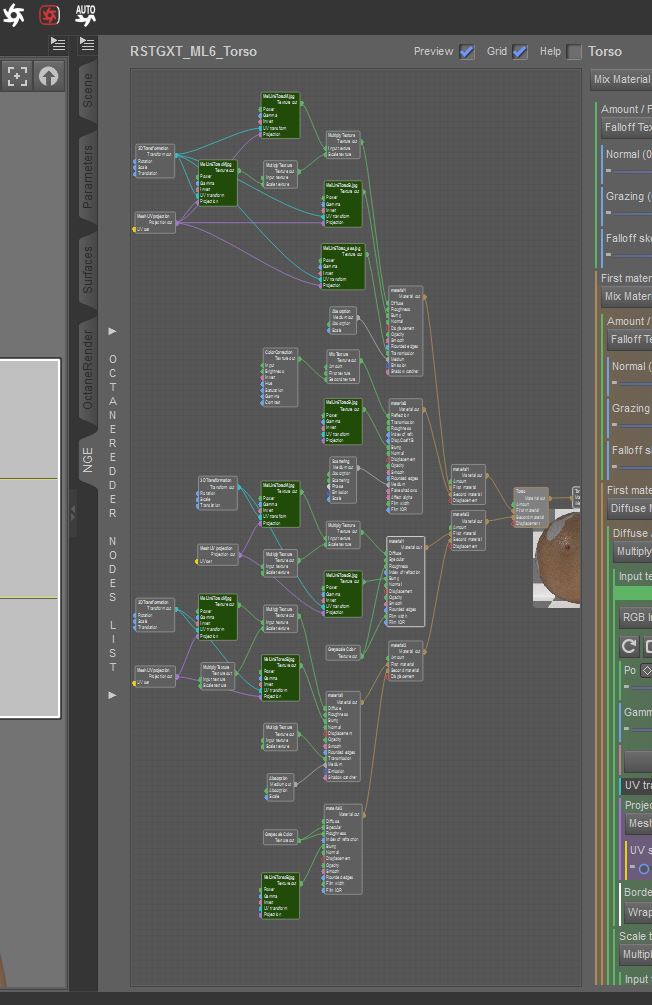
Task: Enable the Help checkbox
Action: [x=574, y=51]
